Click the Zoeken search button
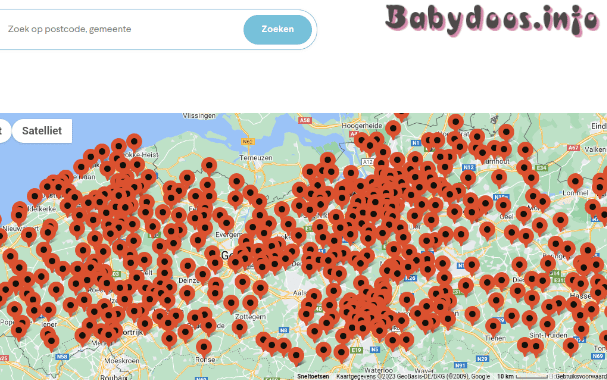 [278, 29]
